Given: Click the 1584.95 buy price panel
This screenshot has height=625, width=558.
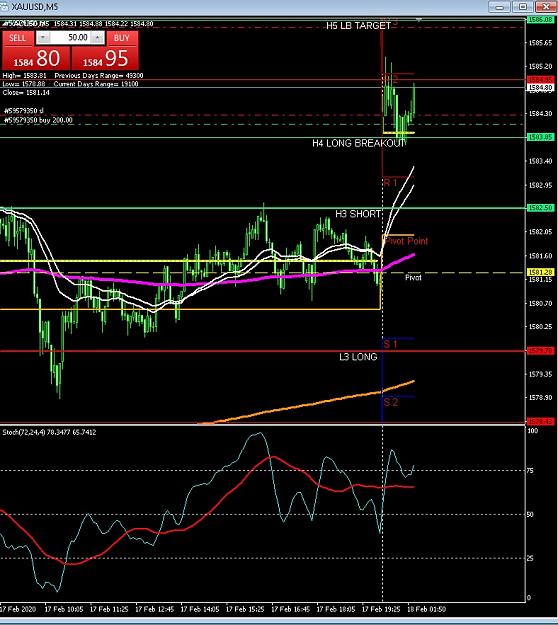Looking at the screenshot, I should click(105, 58).
